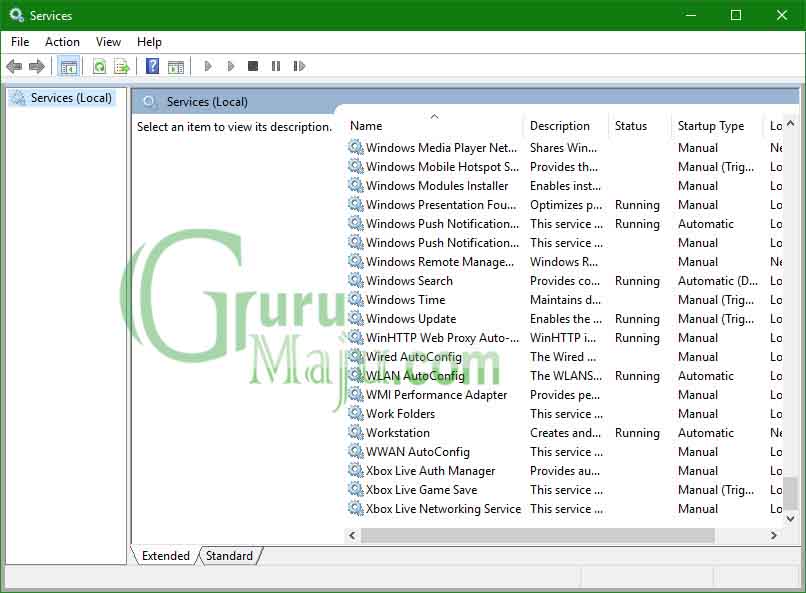Select the Windows Media Player Net... service
Screen dimensions: 806x593
pyautogui.click(x=441, y=148)
